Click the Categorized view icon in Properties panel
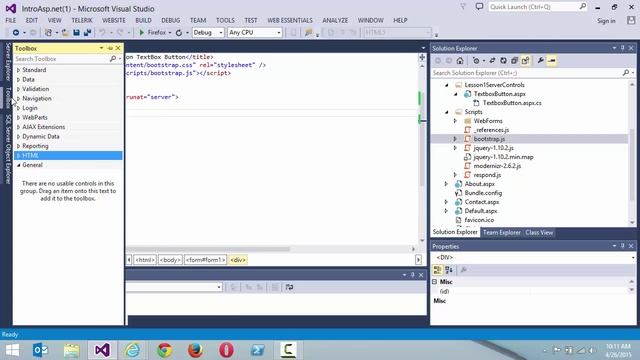Viewport: 640px width, 360px height. click(438, 270)
